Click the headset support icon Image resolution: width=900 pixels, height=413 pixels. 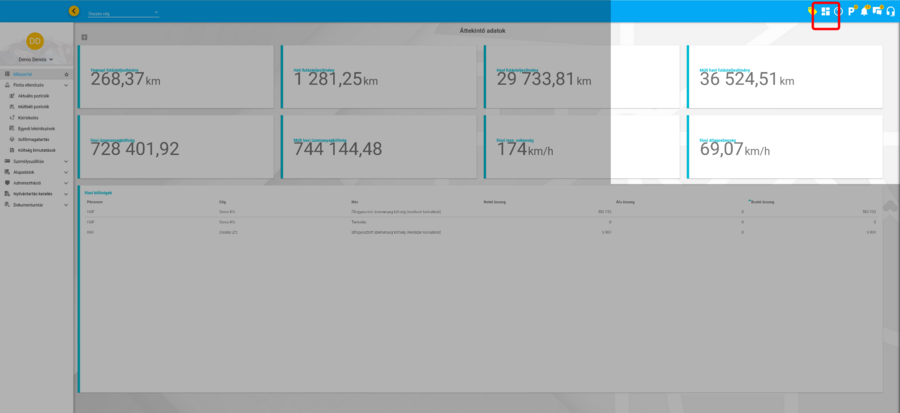click(x=890, y=11)
